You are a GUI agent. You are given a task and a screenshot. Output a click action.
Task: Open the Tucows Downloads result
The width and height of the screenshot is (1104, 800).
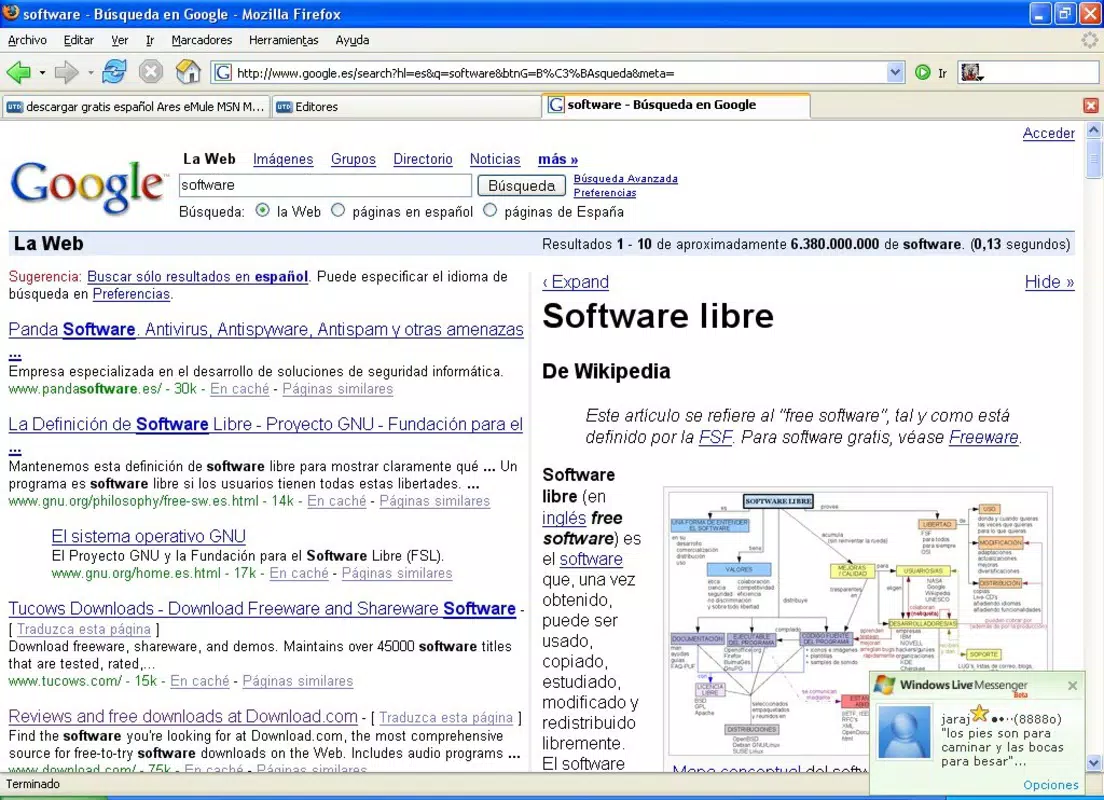pos(262,608)
